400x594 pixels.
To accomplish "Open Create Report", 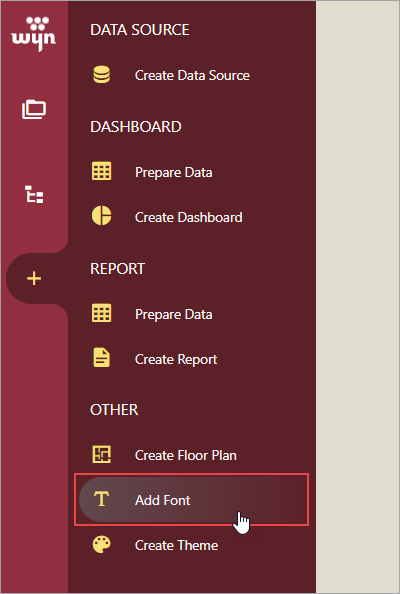I will 176,359.
